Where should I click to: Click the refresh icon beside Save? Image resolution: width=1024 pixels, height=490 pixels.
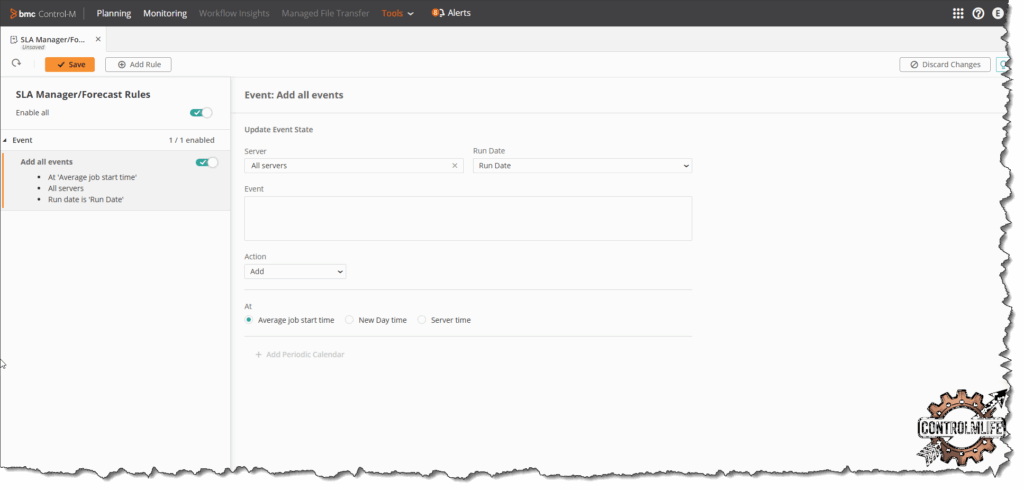pos(16,64)
